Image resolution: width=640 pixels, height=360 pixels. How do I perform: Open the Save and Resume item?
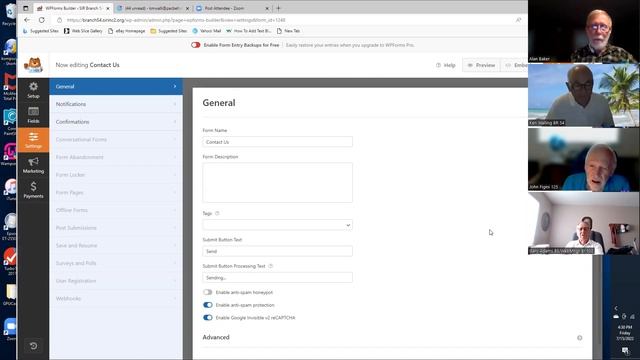pyautogui.click(x=116, y=245)
